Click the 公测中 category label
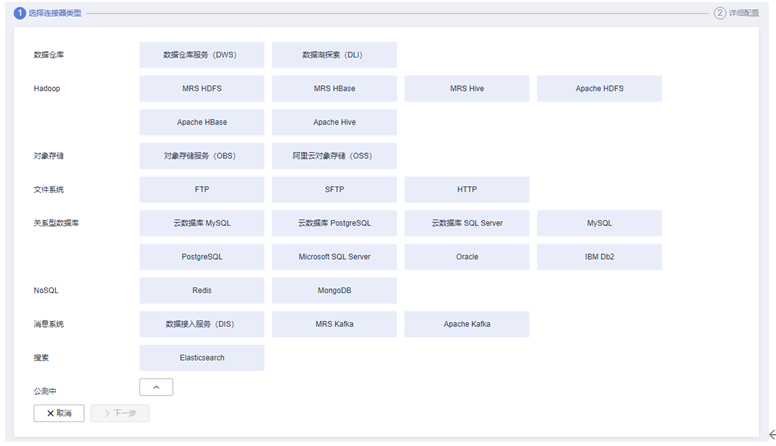This screenshot has height=446, width=776. click(45, 392)
